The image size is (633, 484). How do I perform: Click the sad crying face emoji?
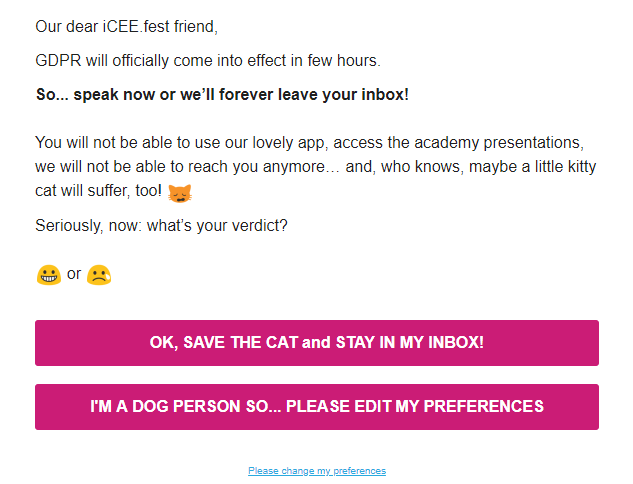pos(99,275)
